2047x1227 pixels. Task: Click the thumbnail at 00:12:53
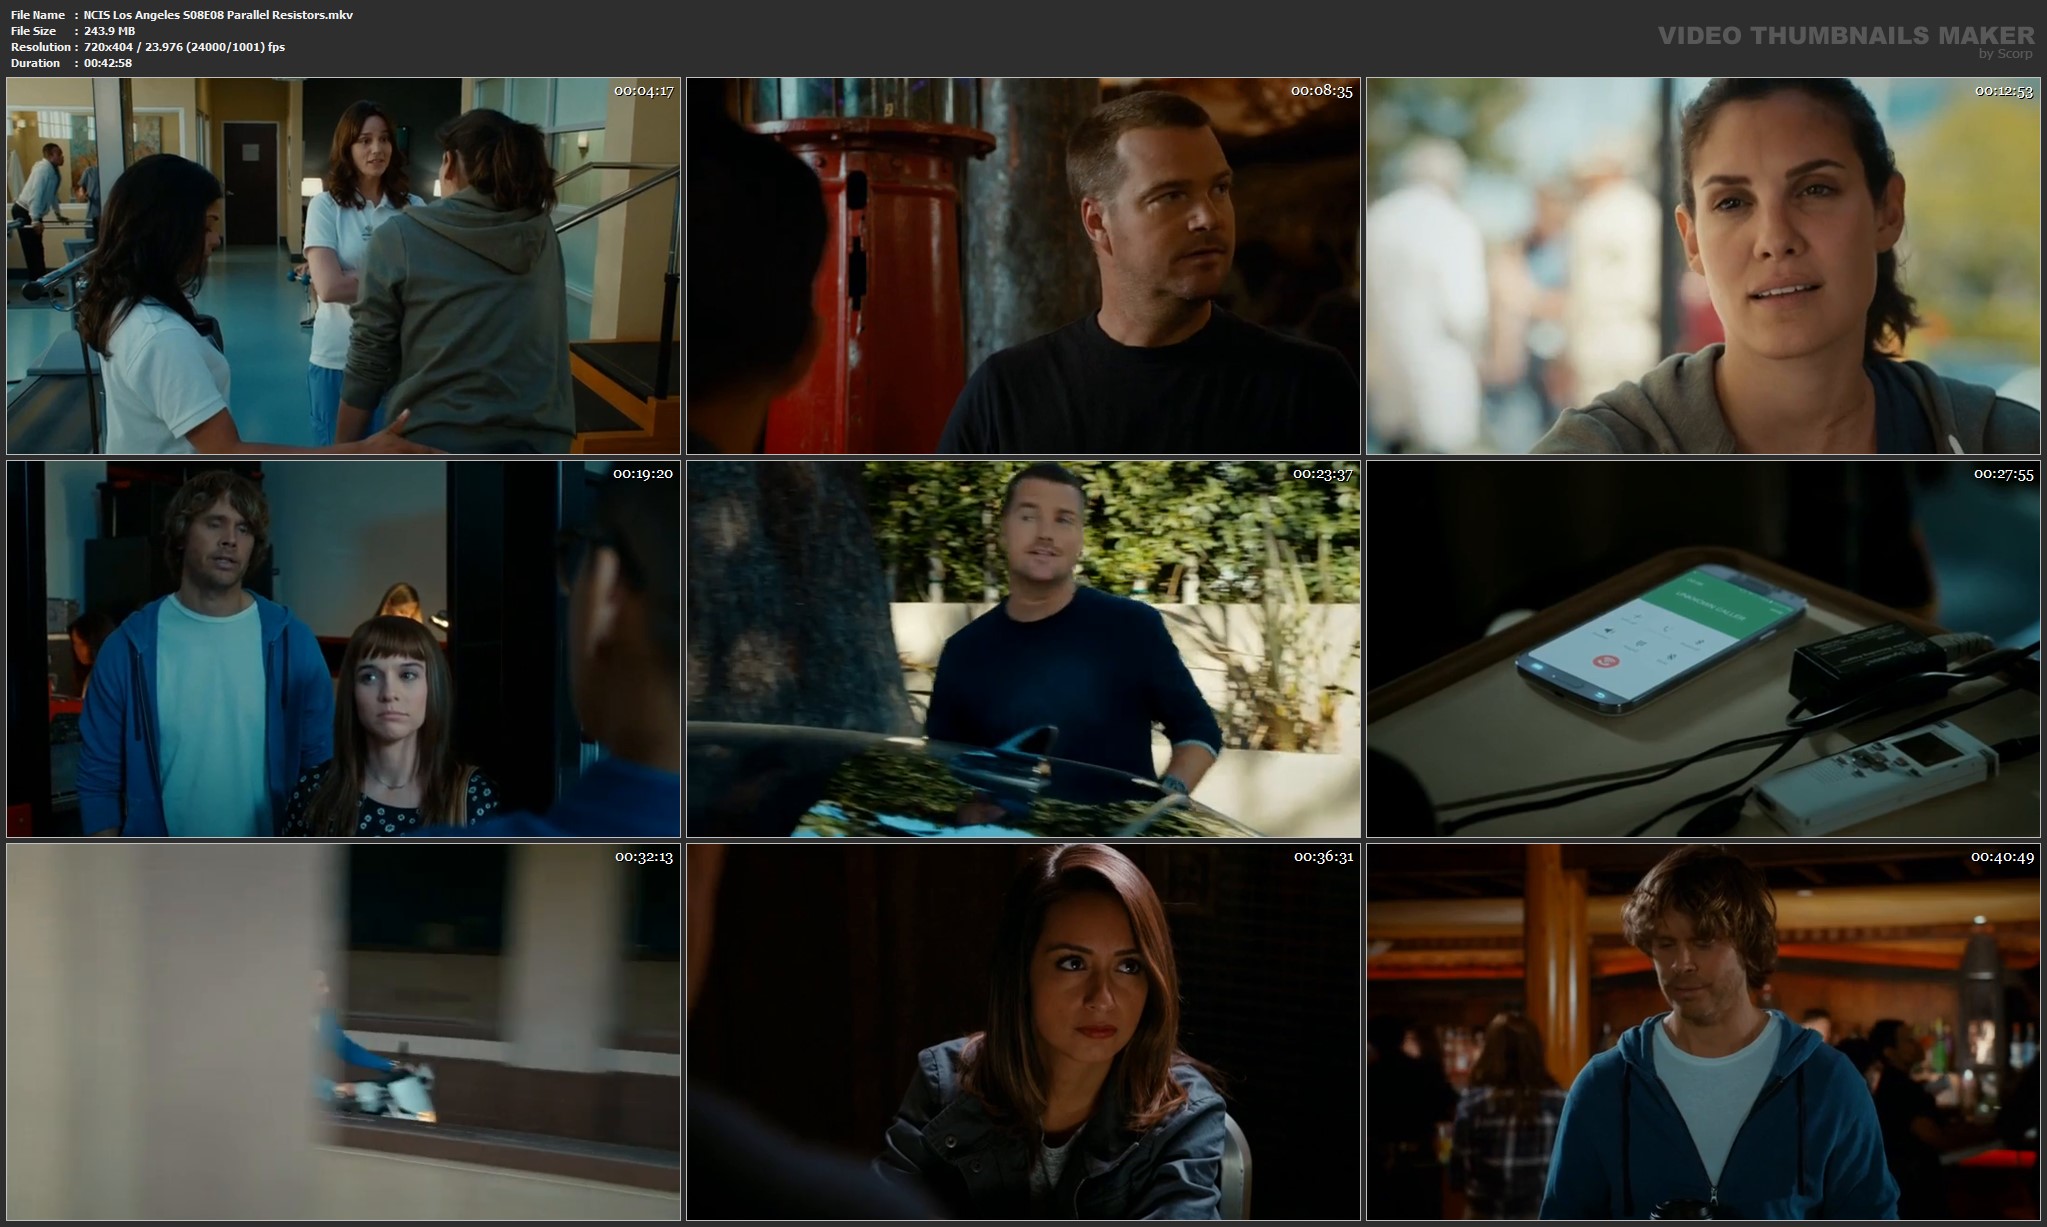(1703, 266)
